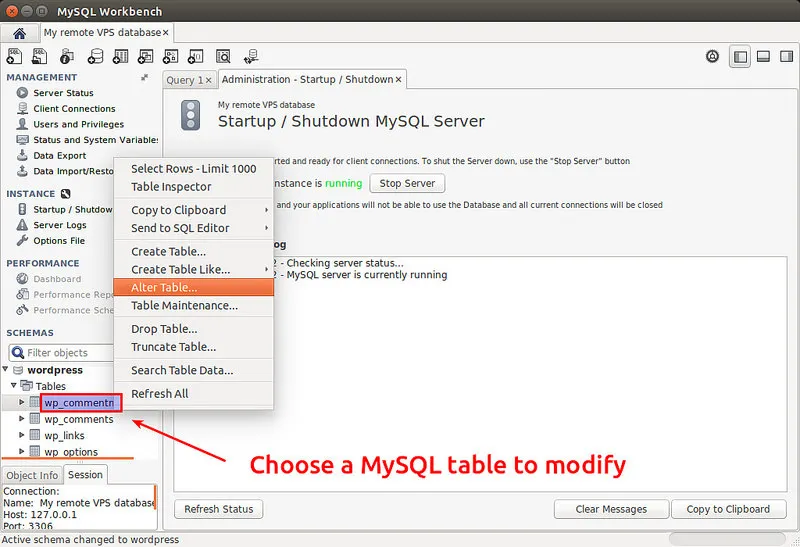The height and width of the screenshot is (547, 800).
Task: Open Data Export
Action: [x=60, y=156]
